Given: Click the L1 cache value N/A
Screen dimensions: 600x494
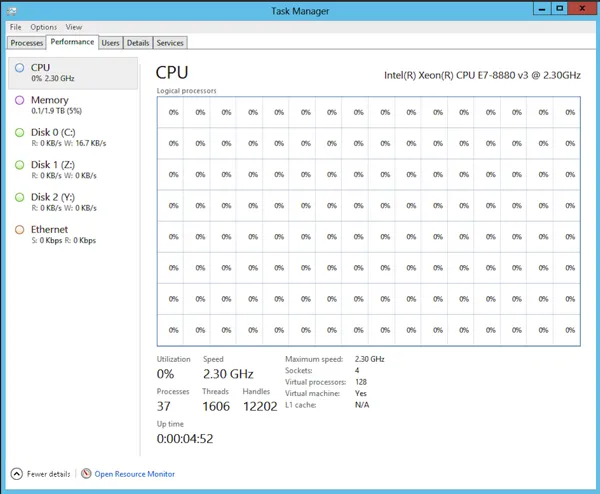Looking at the screenshot, I should (362, 405).
